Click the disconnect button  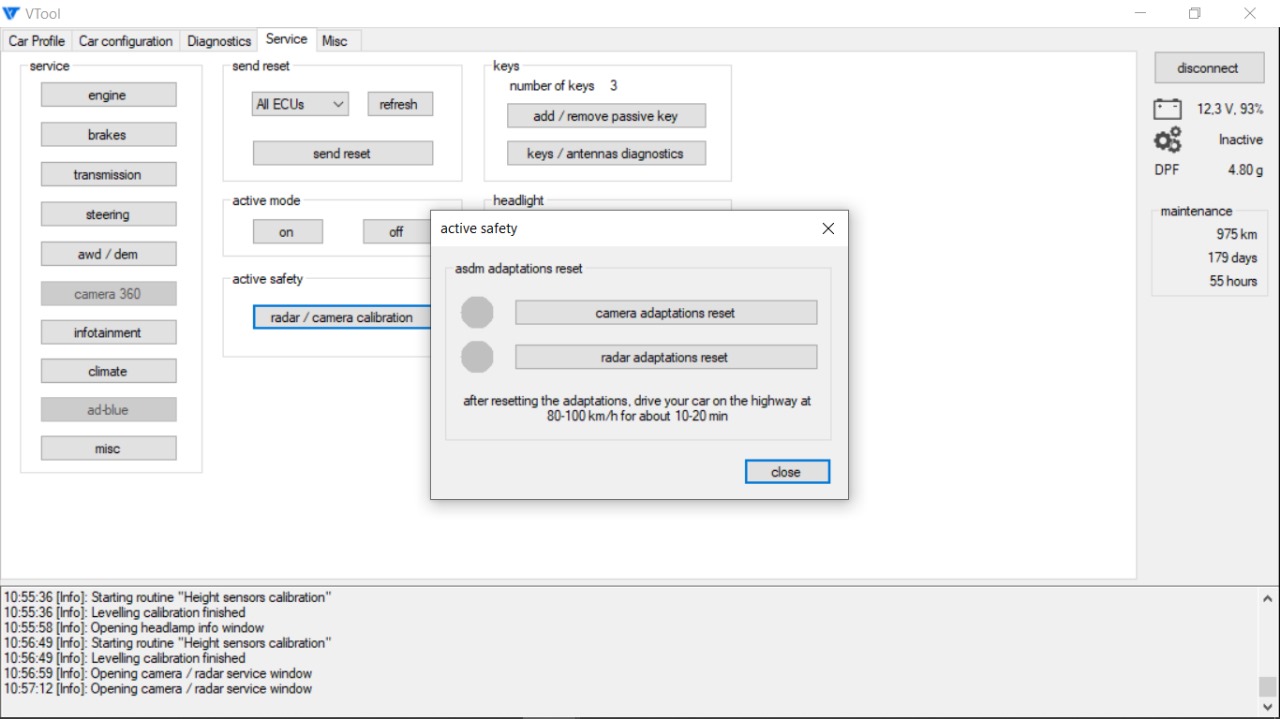pyautogui.click(x=1208, y=68)
